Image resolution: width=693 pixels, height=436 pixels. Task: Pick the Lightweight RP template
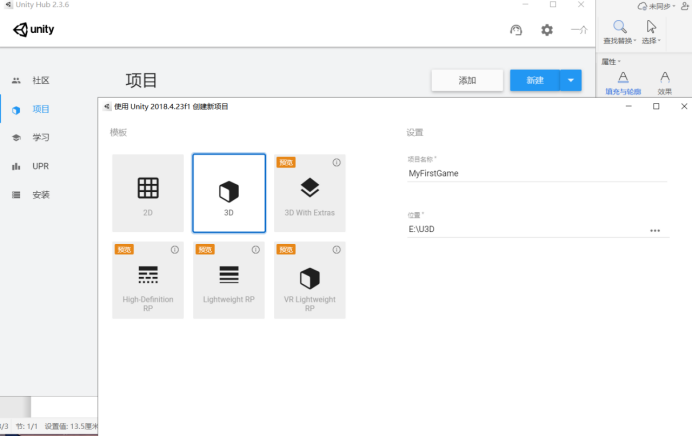click(229, 280)
